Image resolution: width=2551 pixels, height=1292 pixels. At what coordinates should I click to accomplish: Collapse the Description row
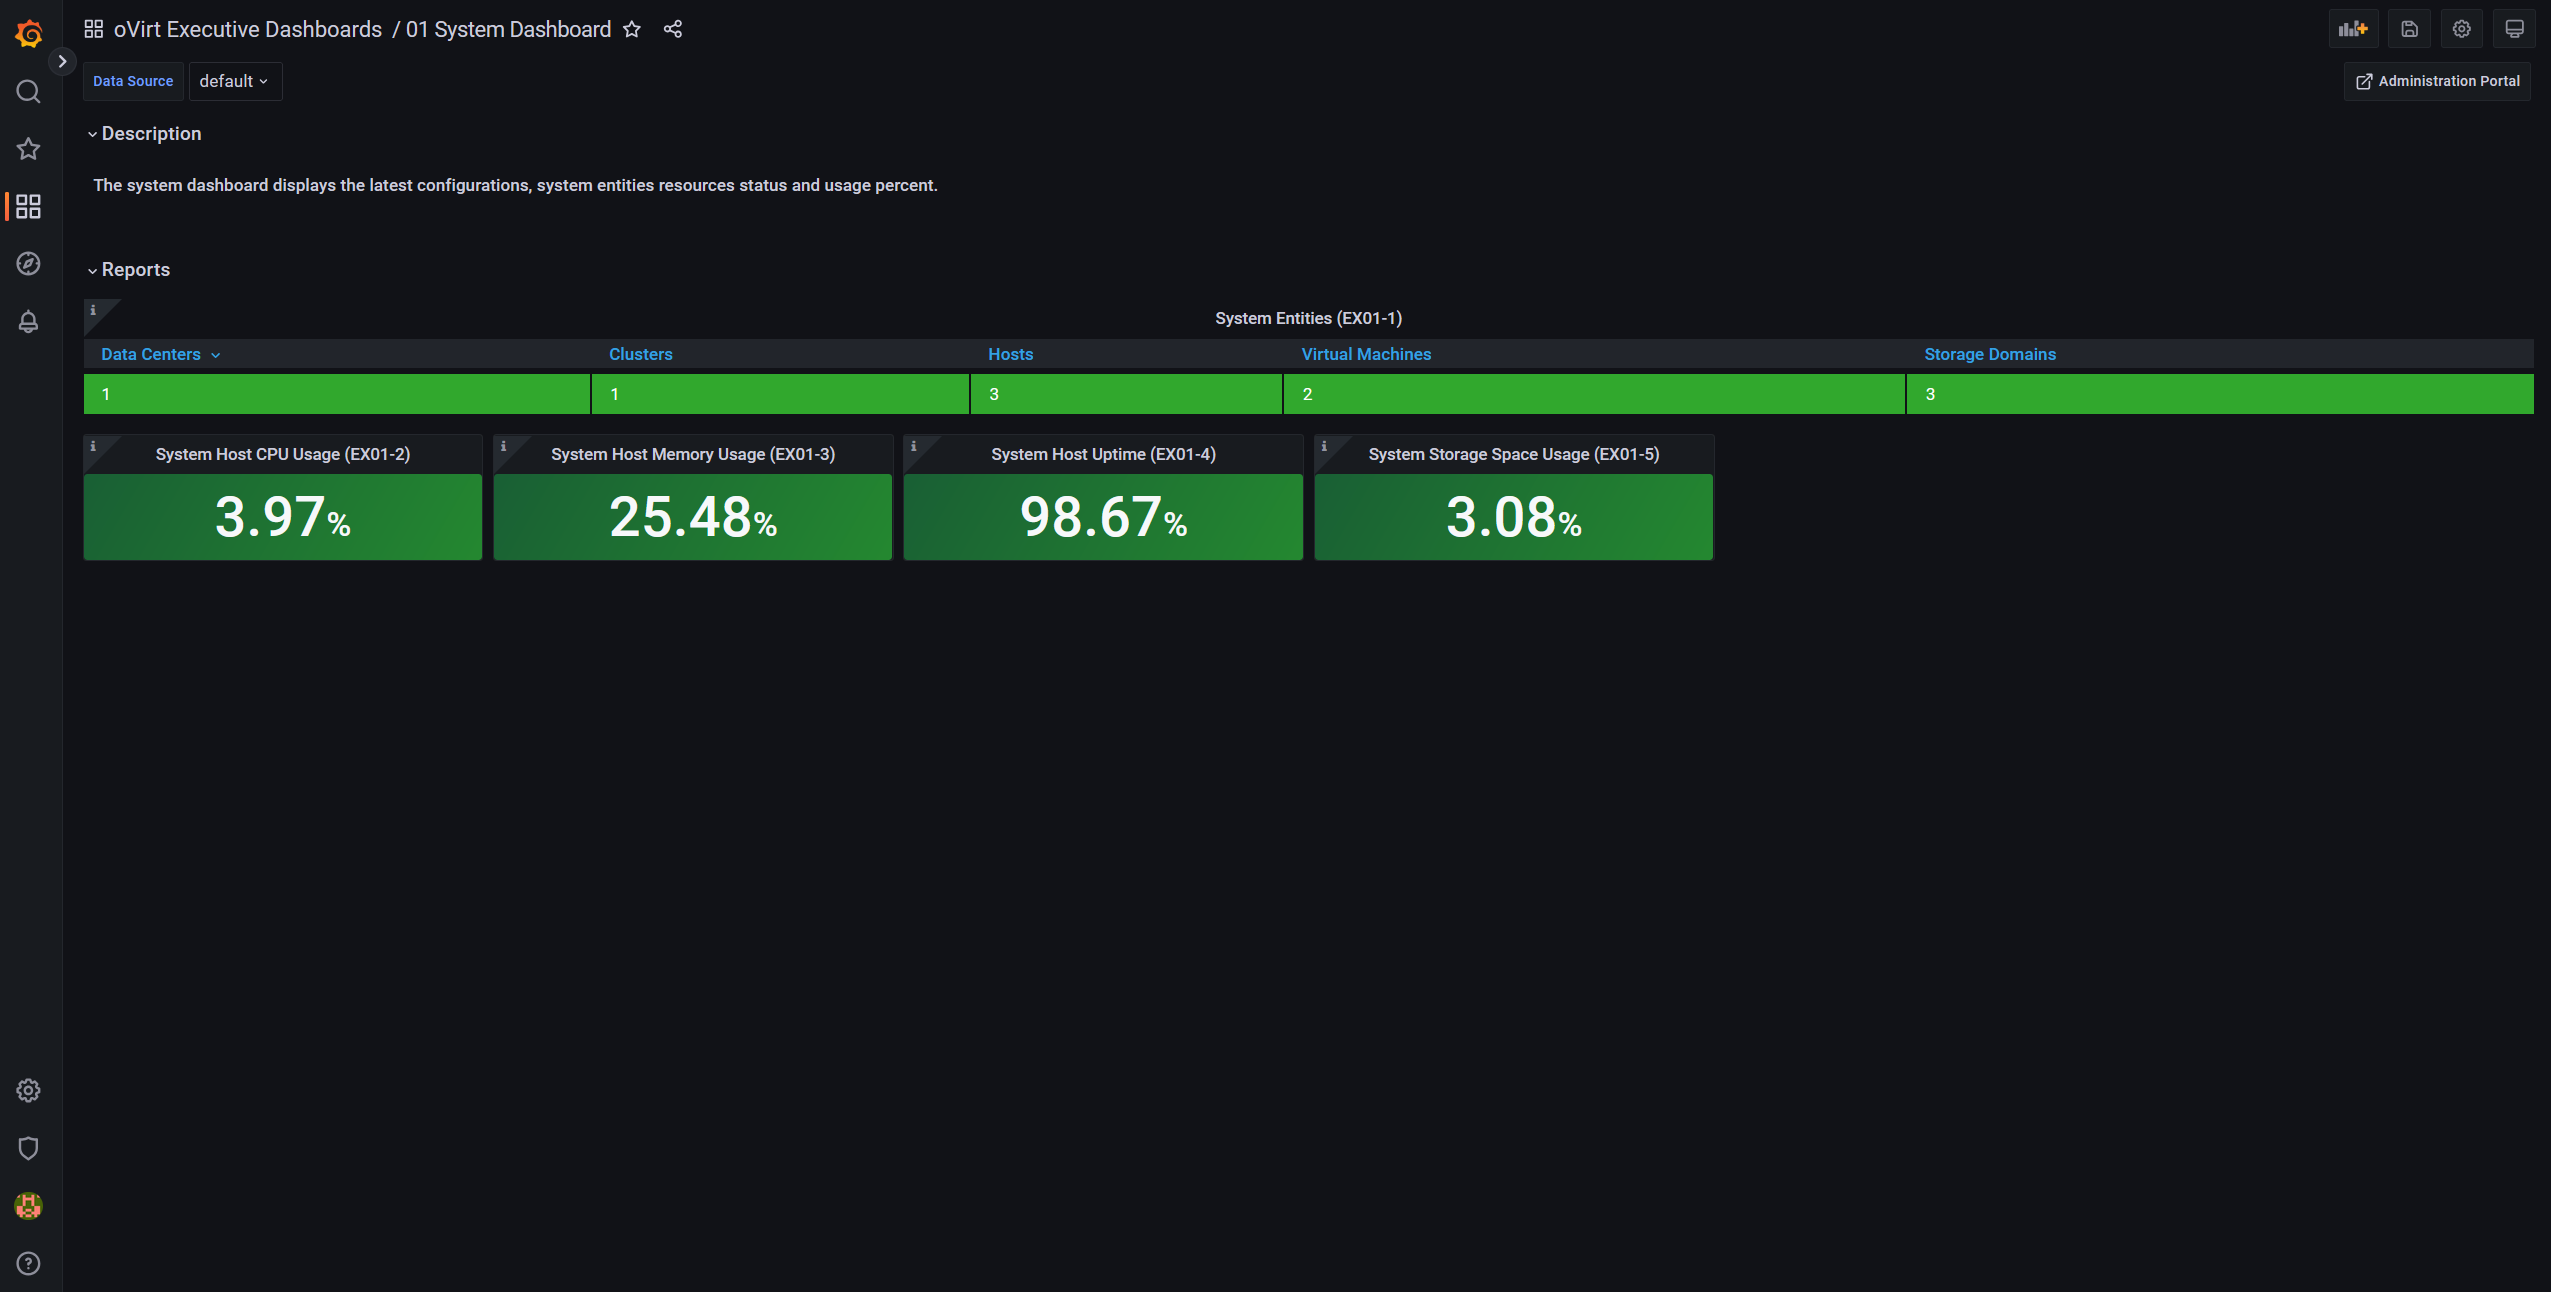coord(144,133)
